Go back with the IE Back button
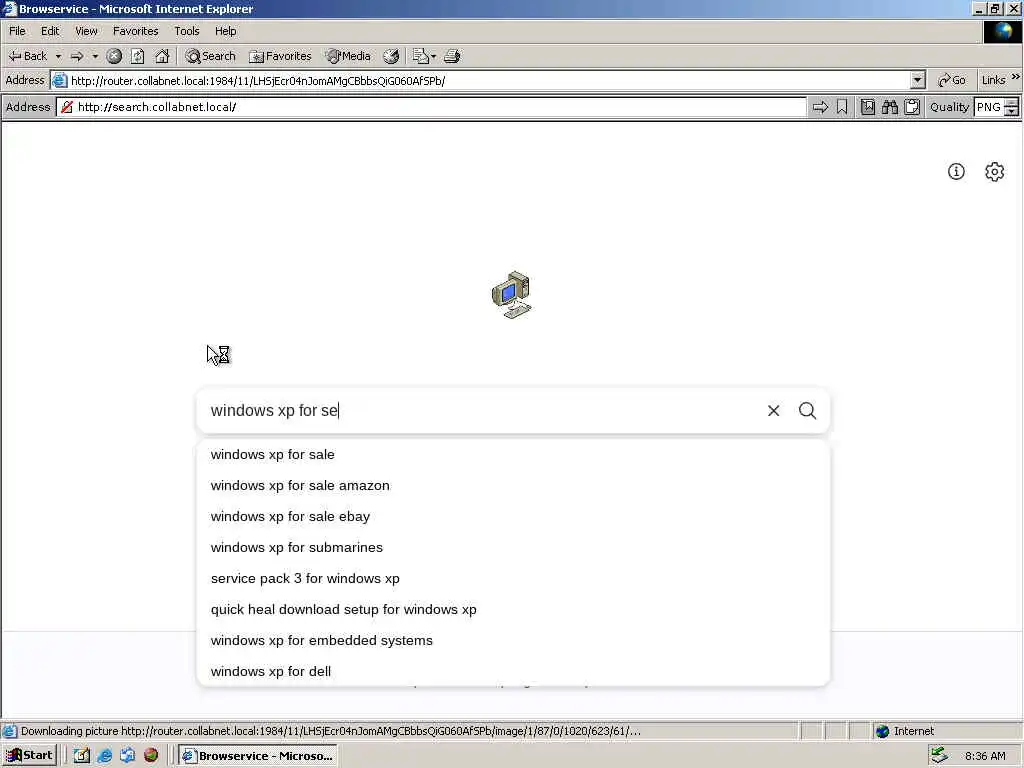This screenshot has width=1024, height=768. point(27,56)
